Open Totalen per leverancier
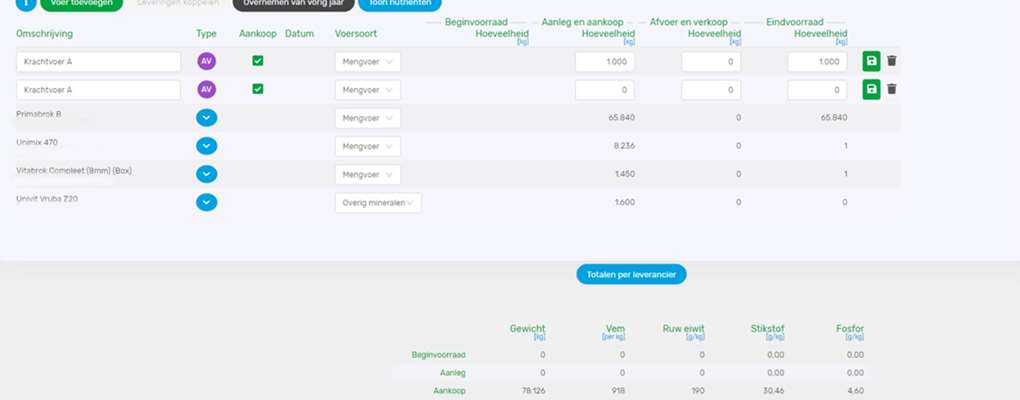Screen dimensions: 1020x400 pos(631,274)
